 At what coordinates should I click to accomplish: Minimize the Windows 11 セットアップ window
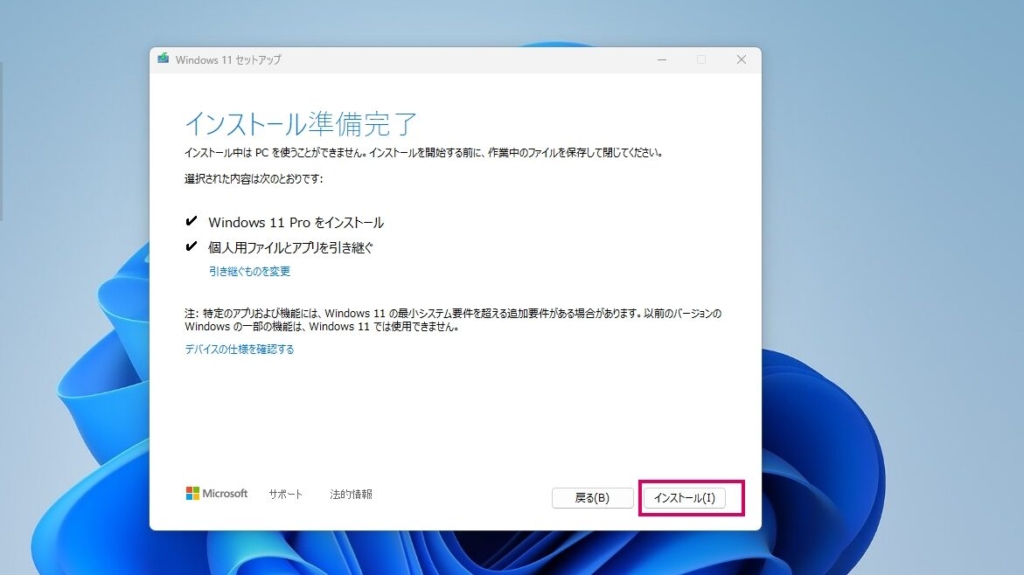(x=662, y=59)
